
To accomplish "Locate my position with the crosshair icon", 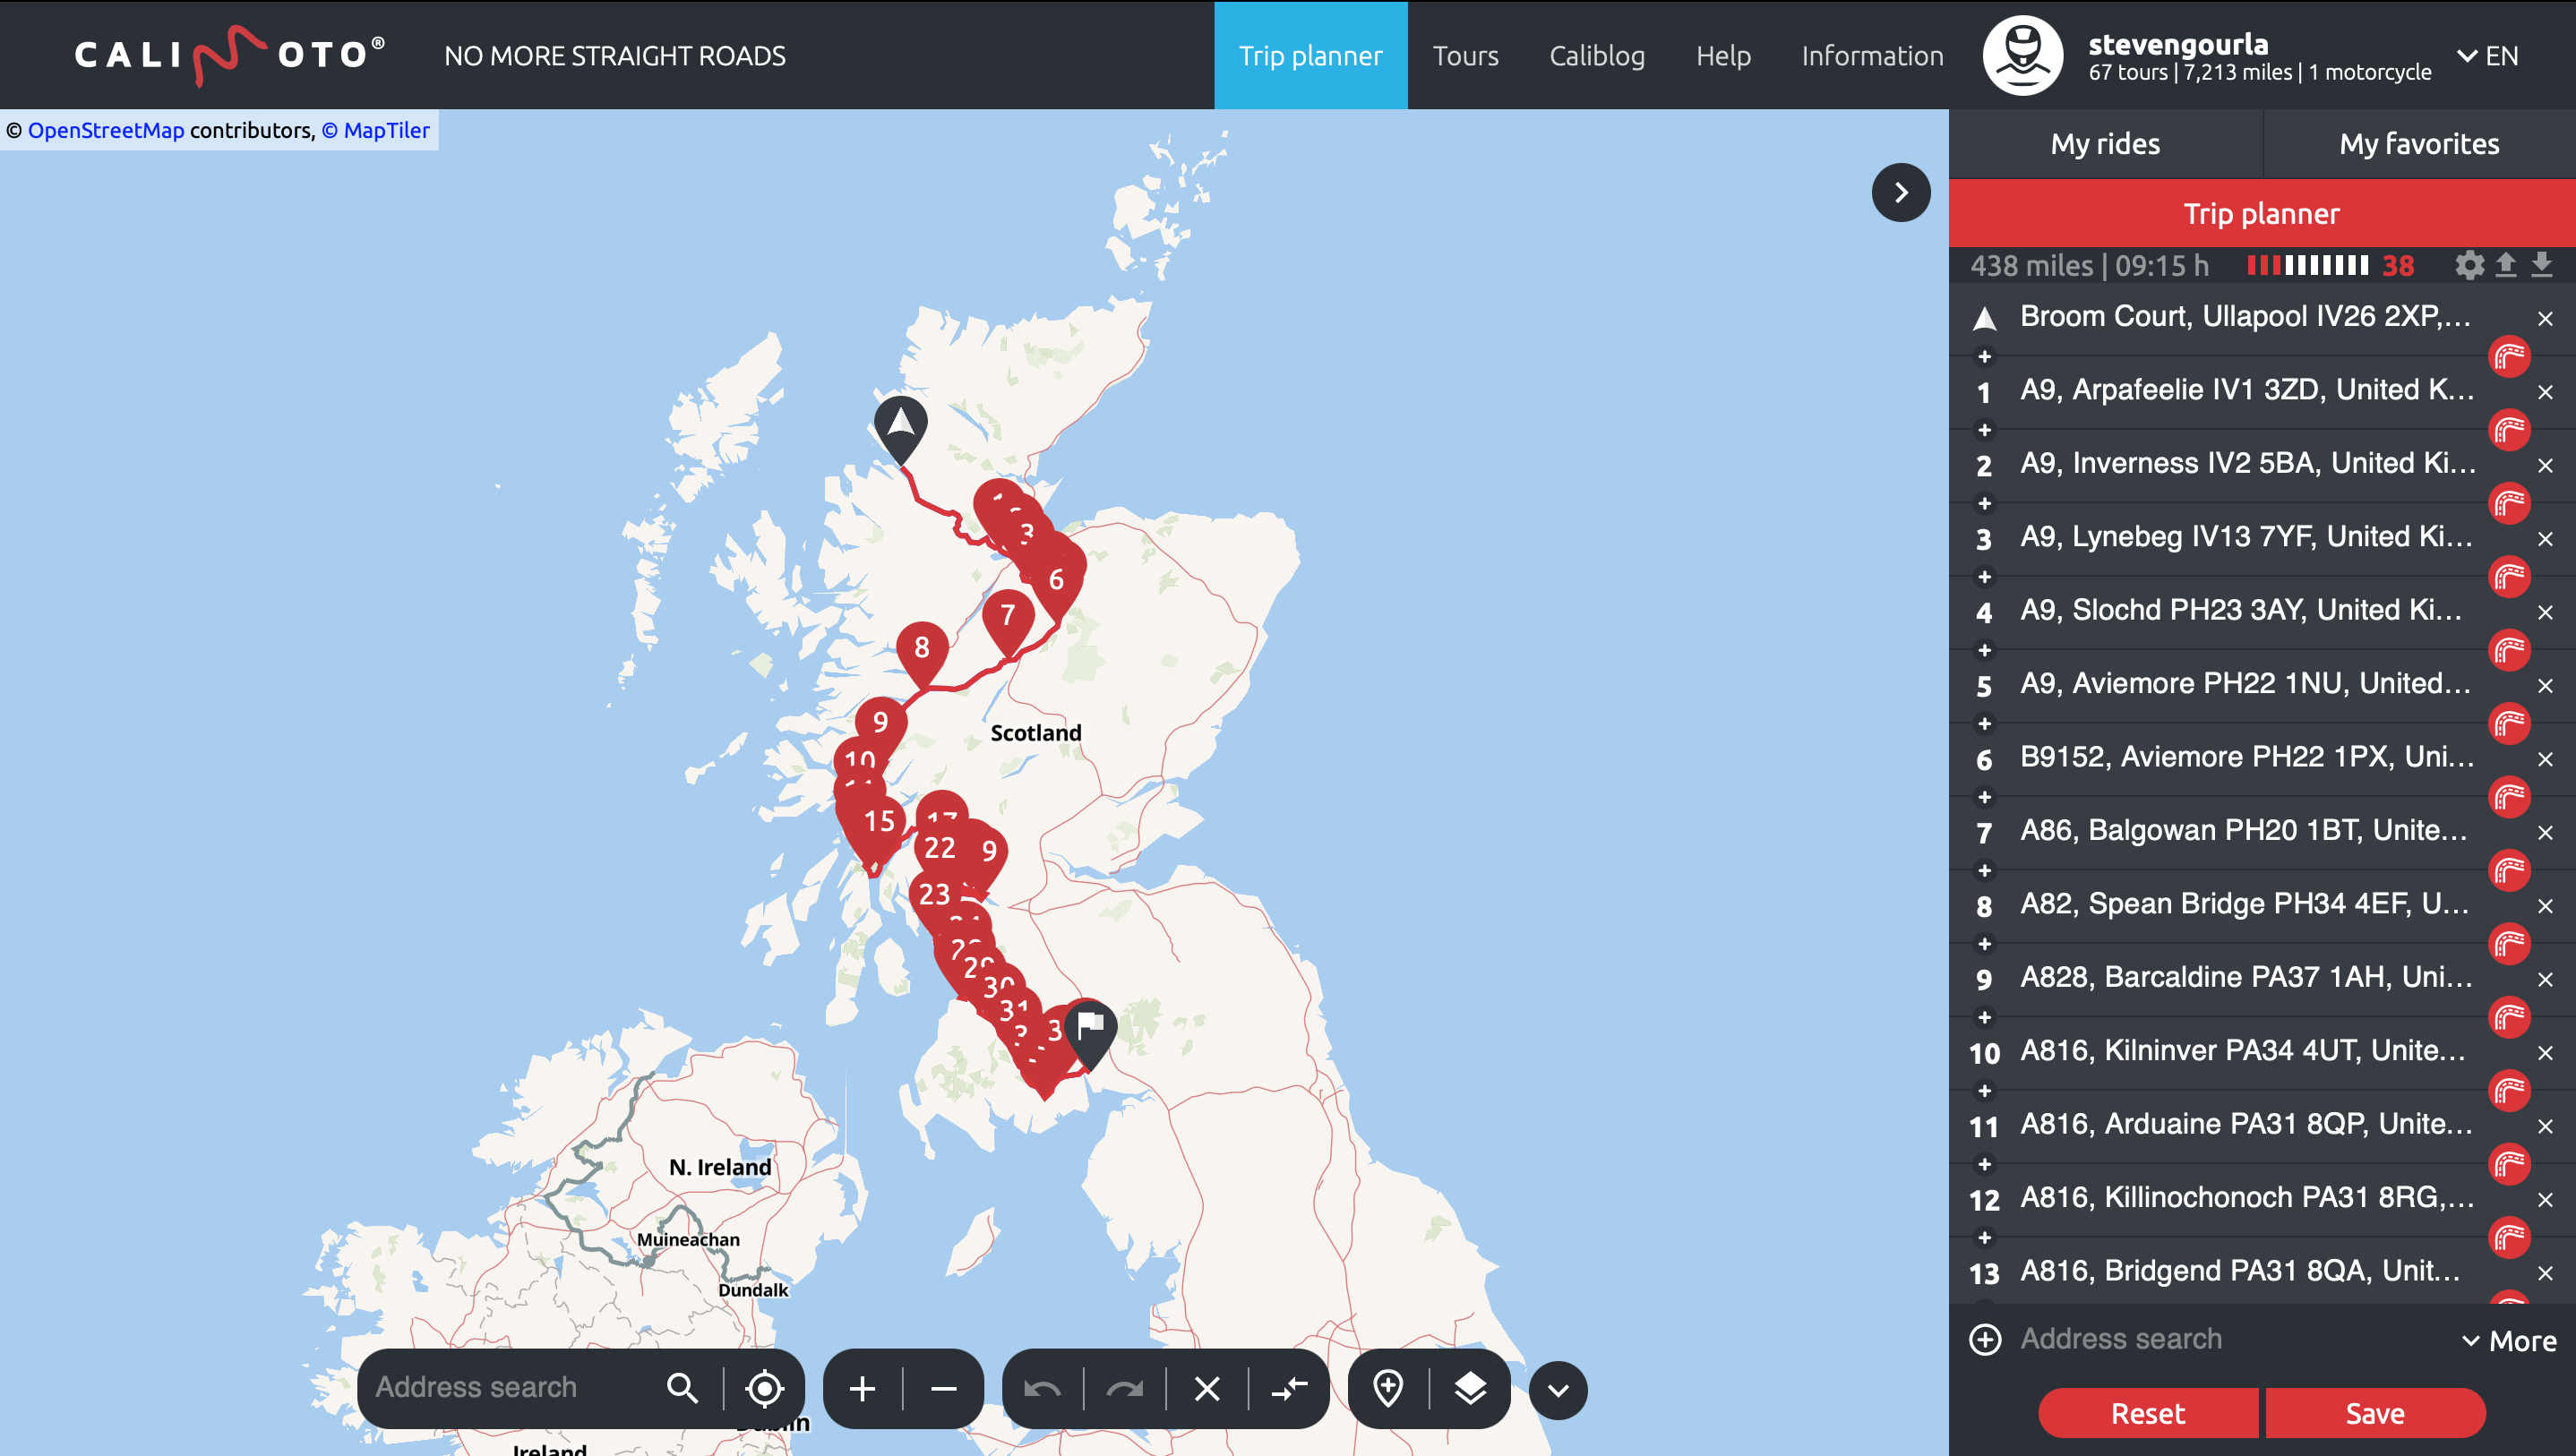I will pos(764,1388).
